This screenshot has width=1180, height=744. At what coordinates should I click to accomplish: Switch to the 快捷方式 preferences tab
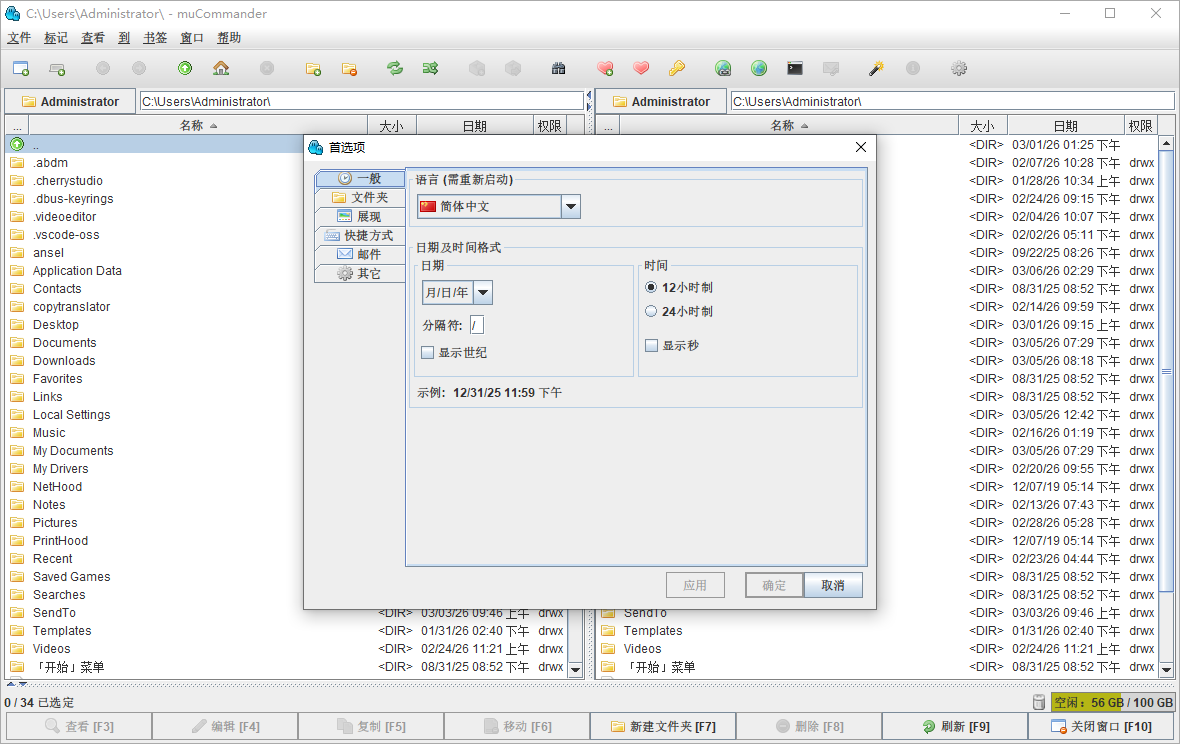pos(360,235)
